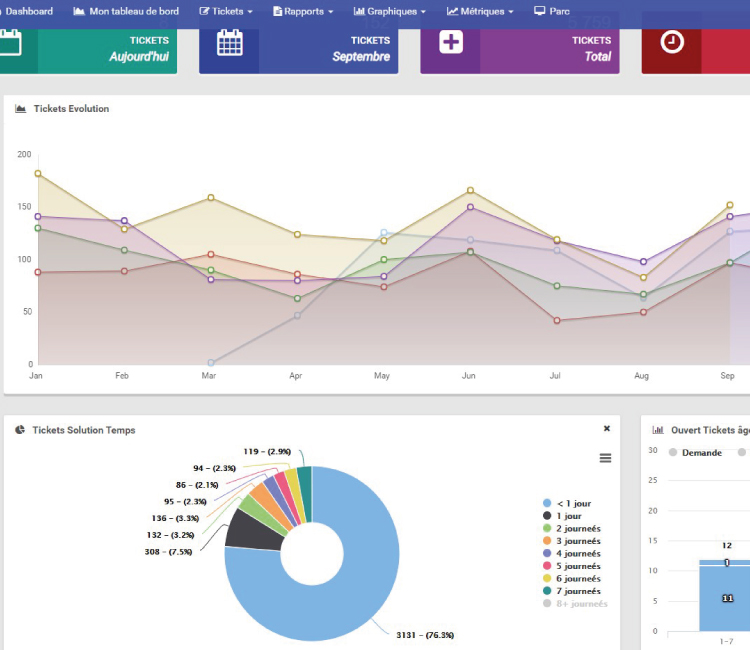The image size is (750, 650).
Task: Open Mon tableau de bord menu item
Action: 126,11
